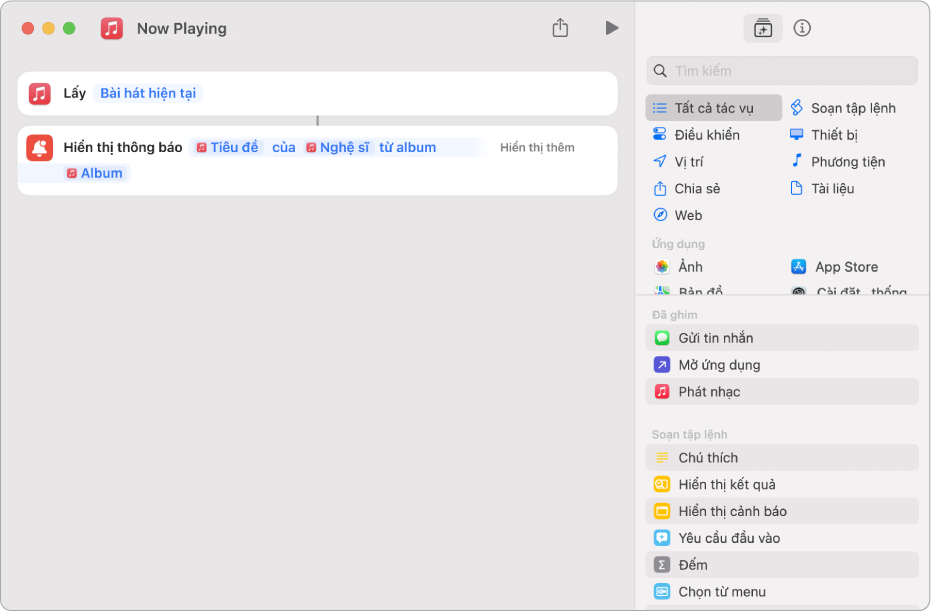931x612 pixels.
Task: Select the Soạn tập lệnh category
Action: (x=843, y=108)
